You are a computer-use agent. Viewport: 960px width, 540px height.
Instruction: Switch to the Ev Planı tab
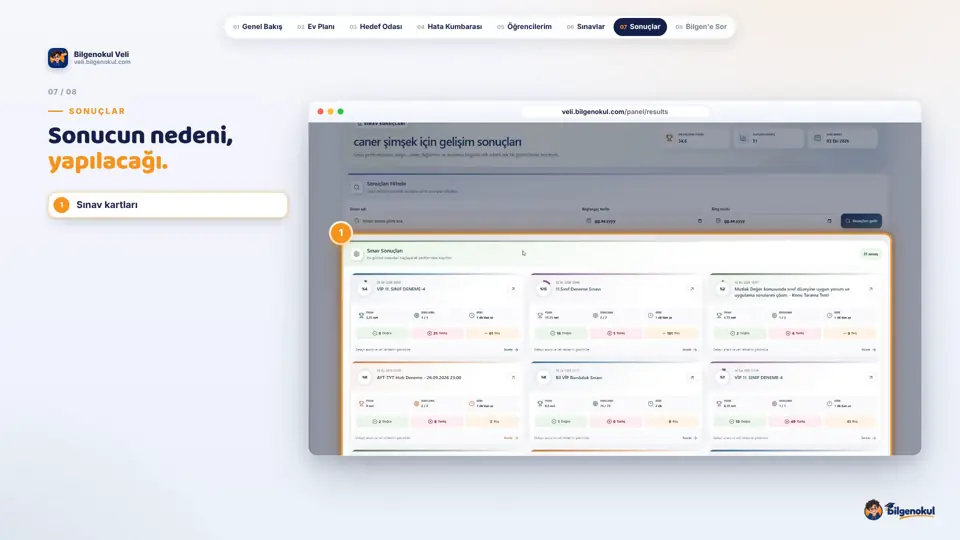coord(316,27)
